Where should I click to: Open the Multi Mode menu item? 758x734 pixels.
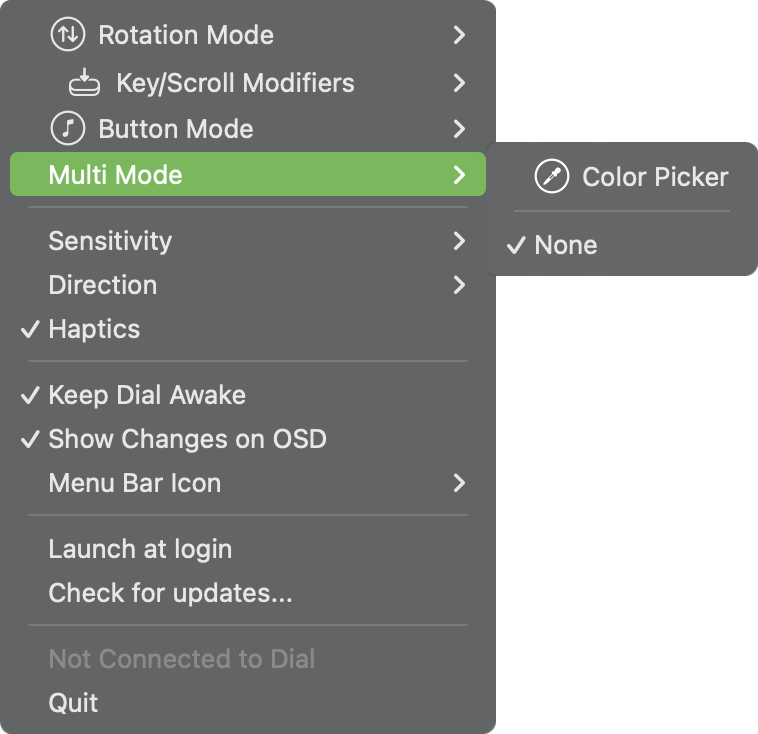(x=116, y=175)
